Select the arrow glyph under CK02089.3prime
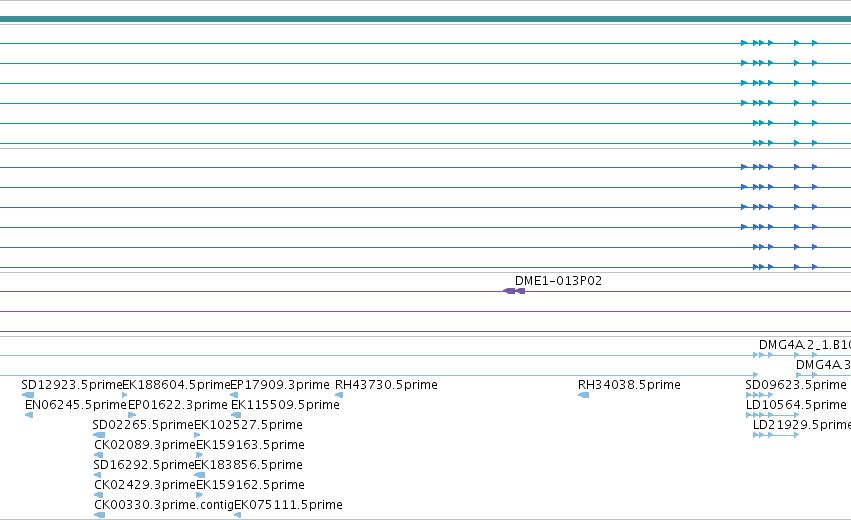Screen dimensions: 851x520 (98, 455)
